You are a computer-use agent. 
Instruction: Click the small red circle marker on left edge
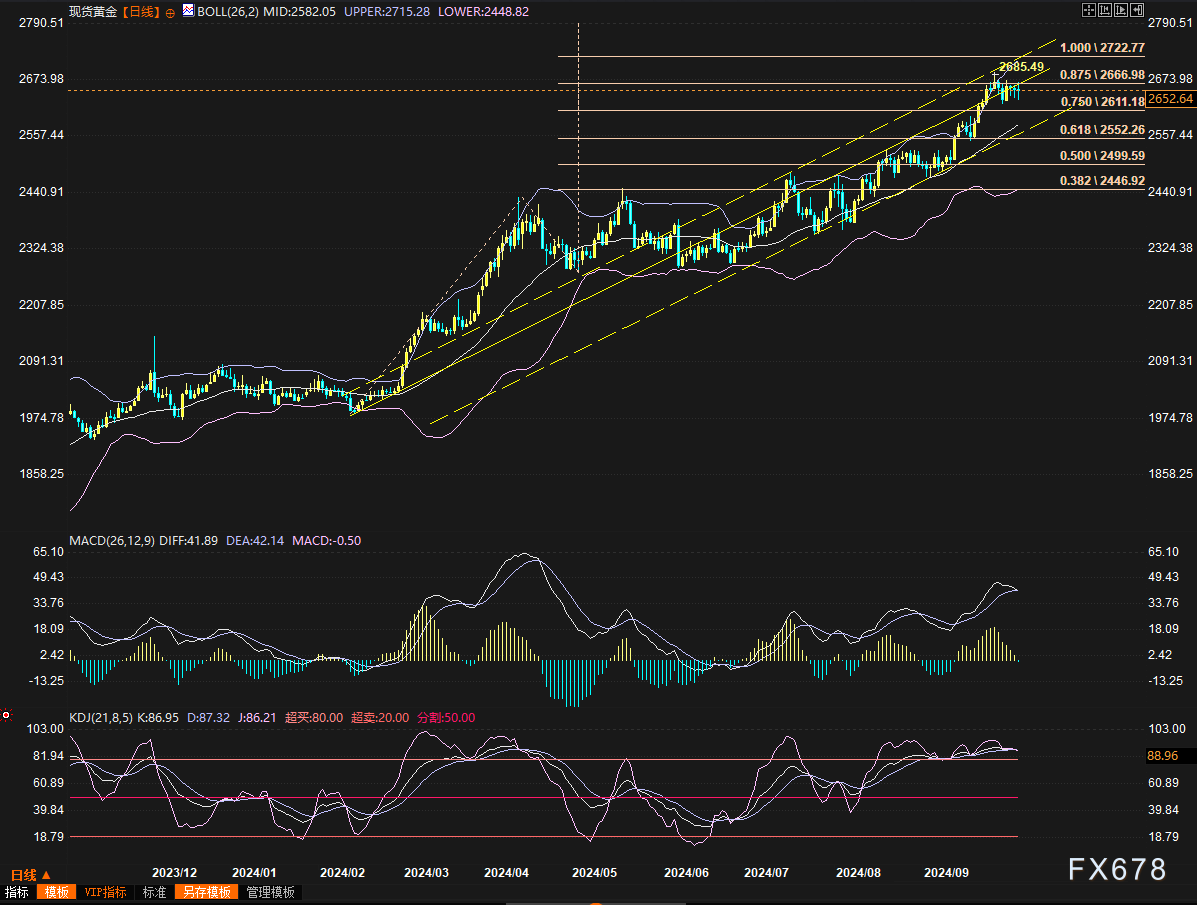point(6,715)
